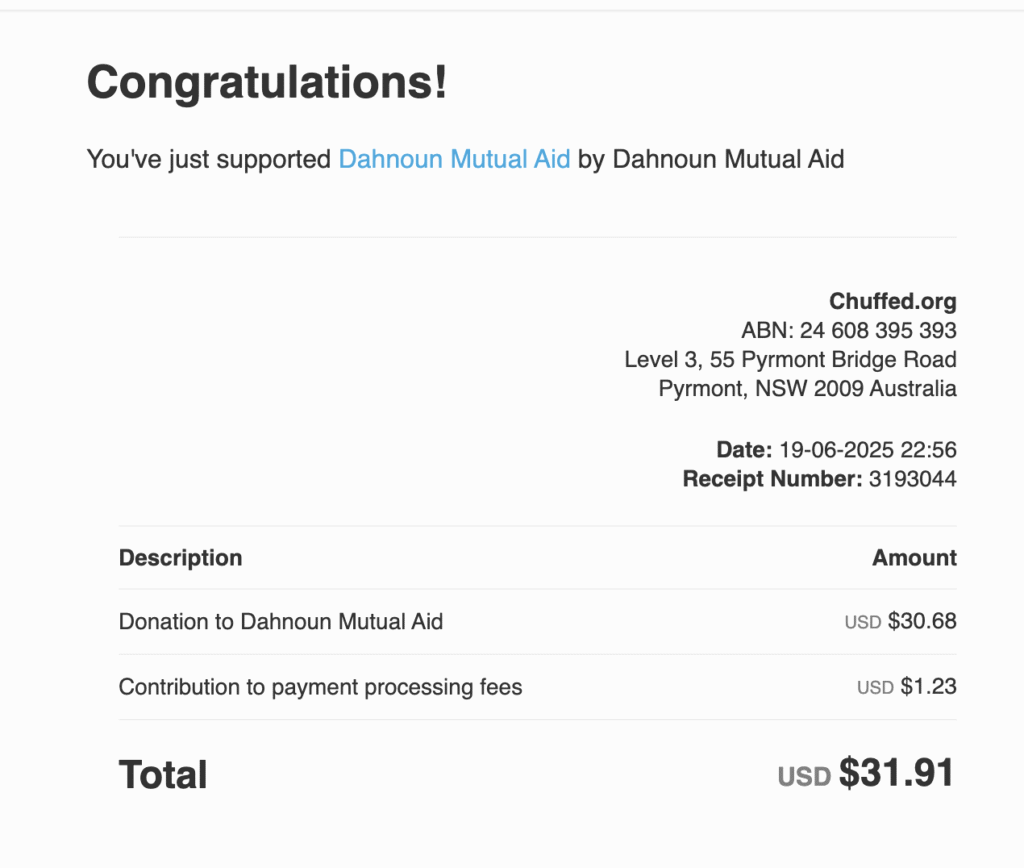The width and height of the screenshot is (1024, 868).
Task: Click the USD label beside the total
Action: point(804,777)
